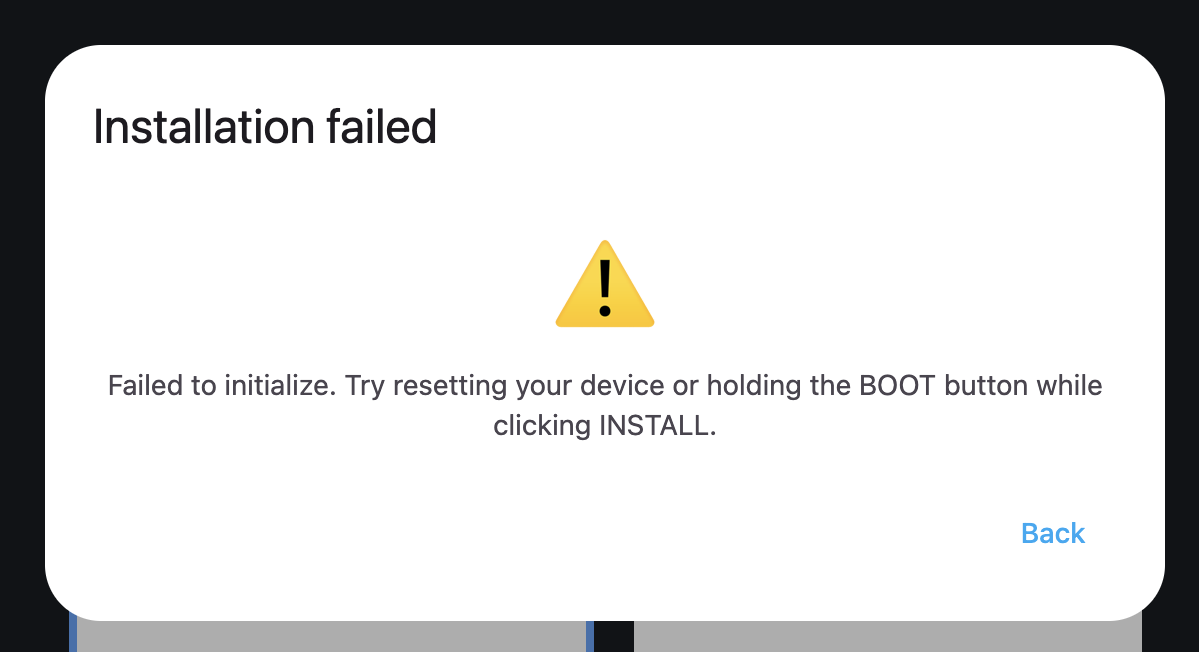Click the 'Installation failed' dialog heading
Viewport: 1199px width, 652px height.
coord(265,127)
